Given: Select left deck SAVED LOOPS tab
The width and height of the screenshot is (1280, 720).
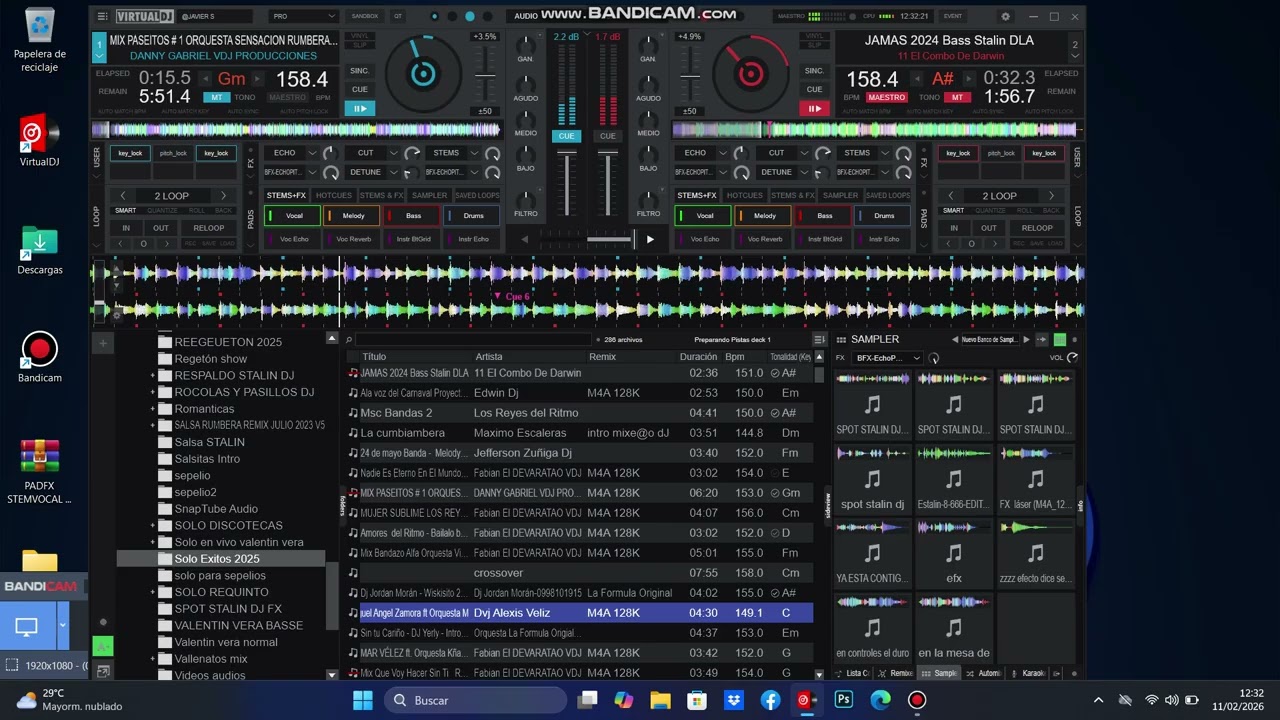Looking at the screenshot, I should (477, 196).
